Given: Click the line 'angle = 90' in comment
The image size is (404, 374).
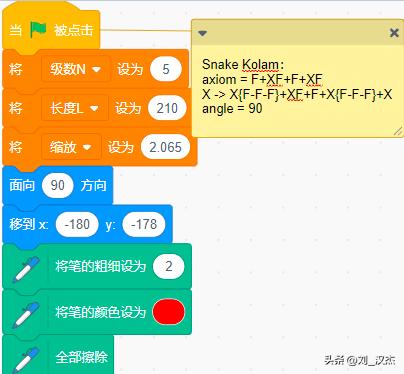Looking at the screenshot, I should click(232, 108).
